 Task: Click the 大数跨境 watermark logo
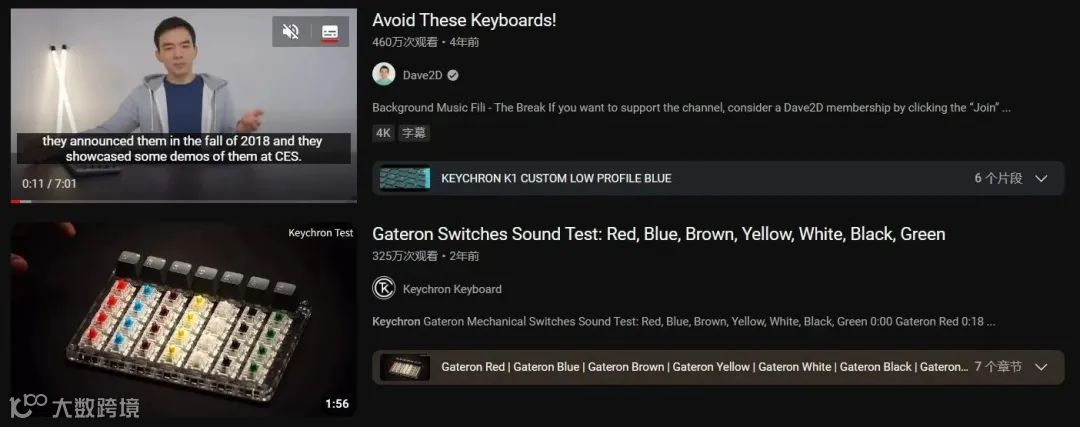click(x=74, y=407)
